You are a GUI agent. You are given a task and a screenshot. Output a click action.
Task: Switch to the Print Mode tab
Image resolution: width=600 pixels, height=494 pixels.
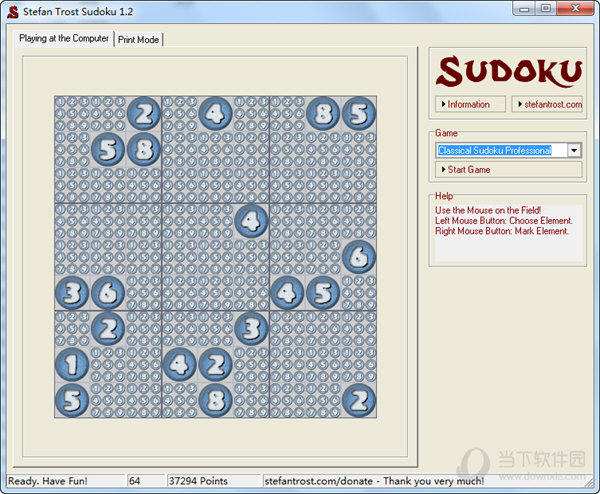[x=139, y=39]
